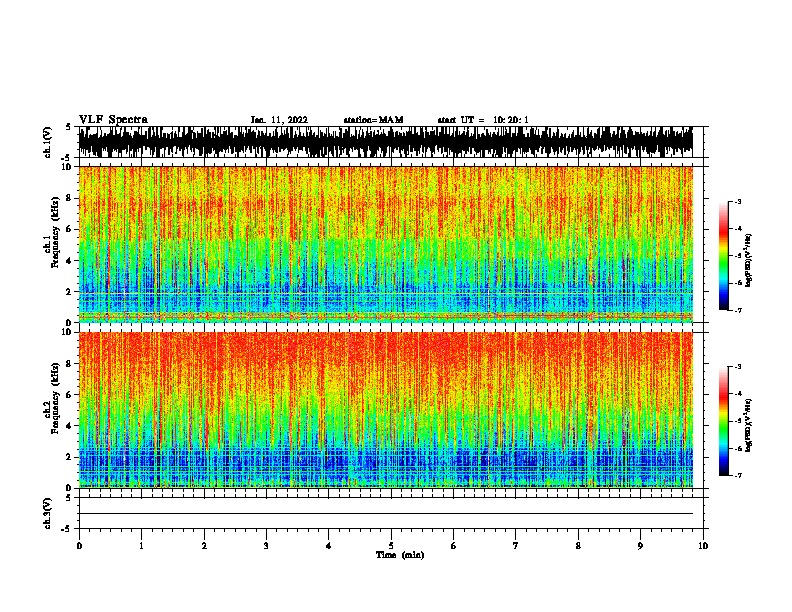This screenshot has height=612, width=792.
Task: Click the station=MAM header label
Action: [x=373, y=120]
